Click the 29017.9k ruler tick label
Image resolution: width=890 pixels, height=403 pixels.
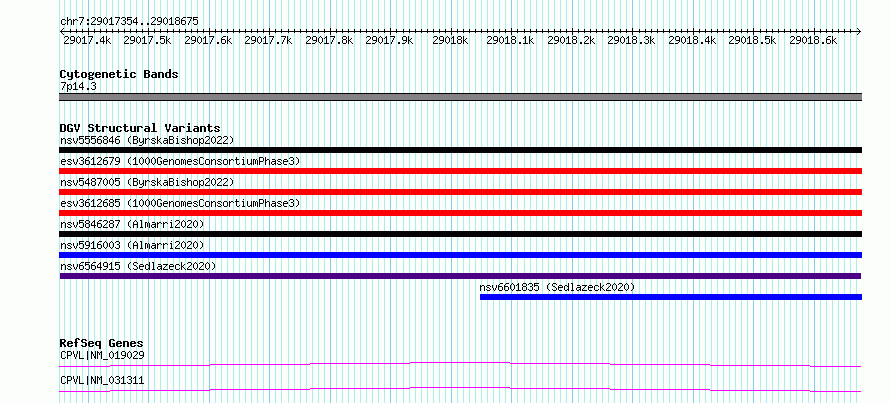(389, 40)
